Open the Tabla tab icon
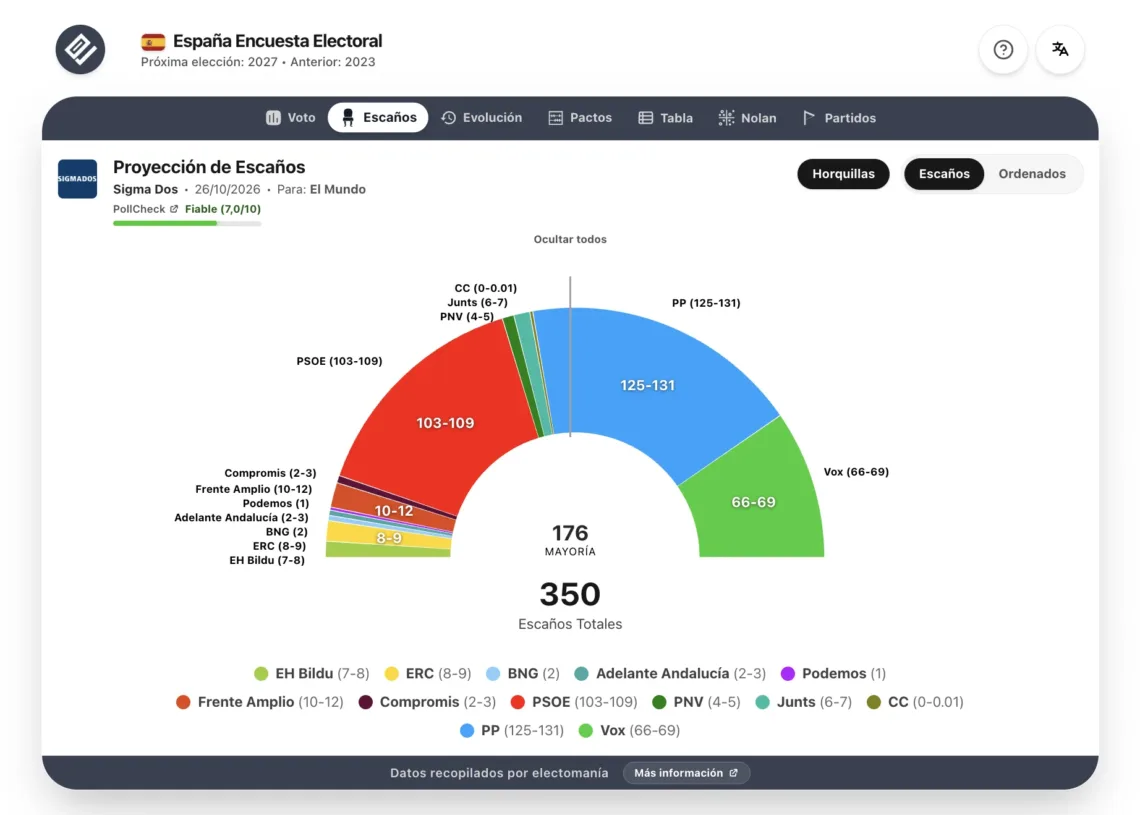The height and width of the screenshot is (815, 1140). coord(646,118)
